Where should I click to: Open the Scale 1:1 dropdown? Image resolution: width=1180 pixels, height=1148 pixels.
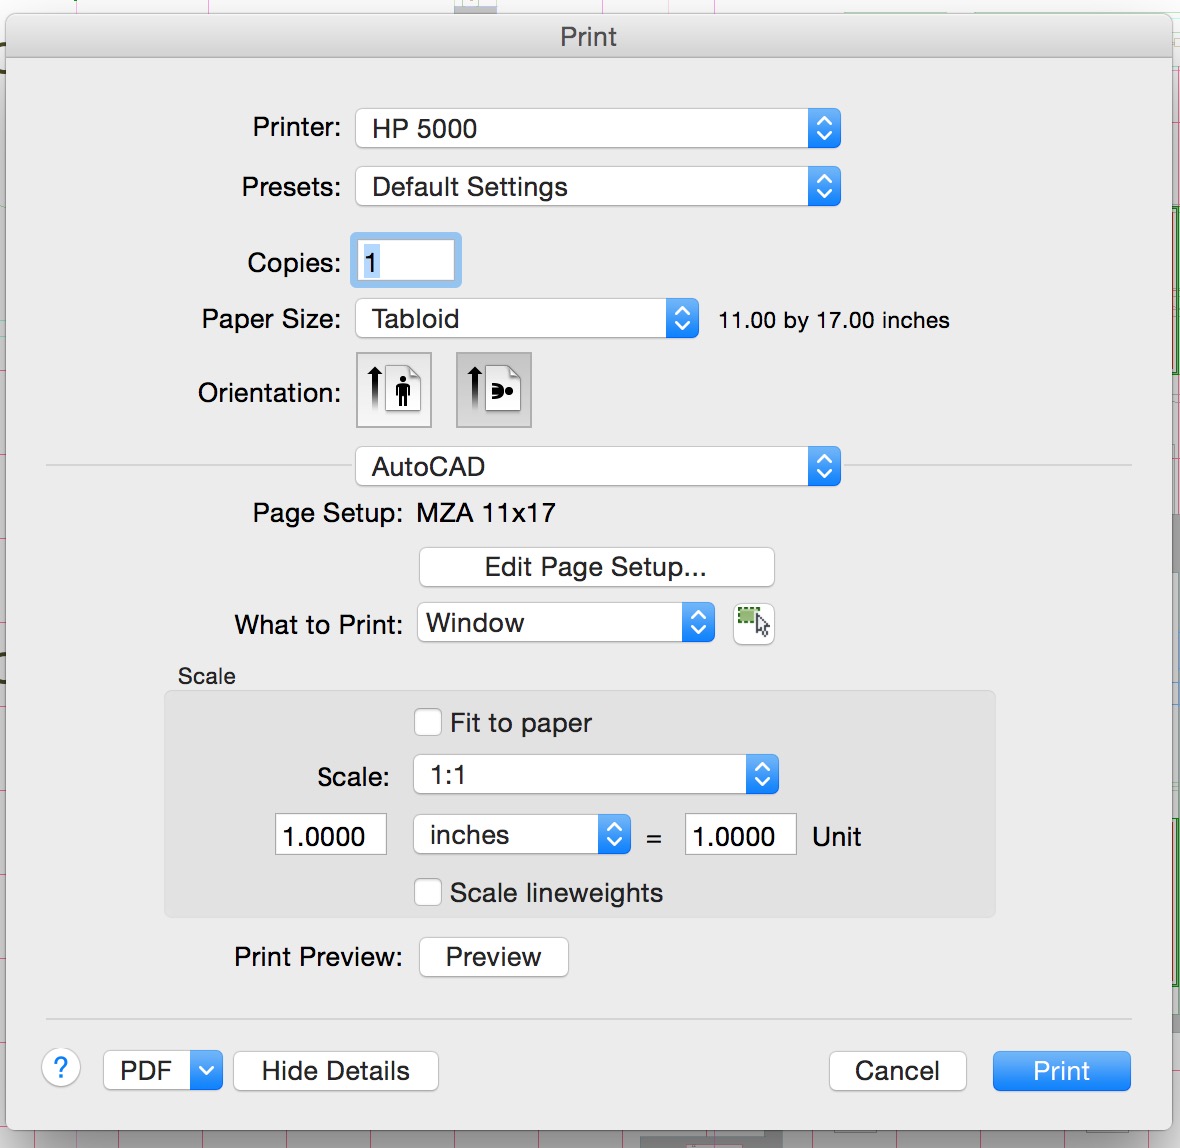click(x=595, y=775)
